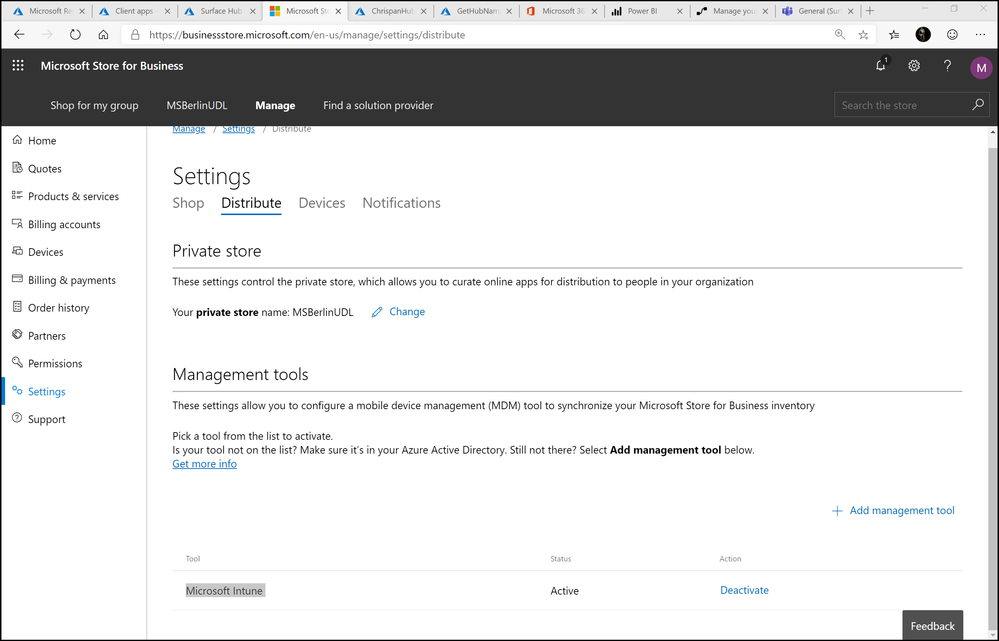The height and width of the screenshot is (641, 999).
Task: Select the Distribute settings tab
Action: [251, 203]
